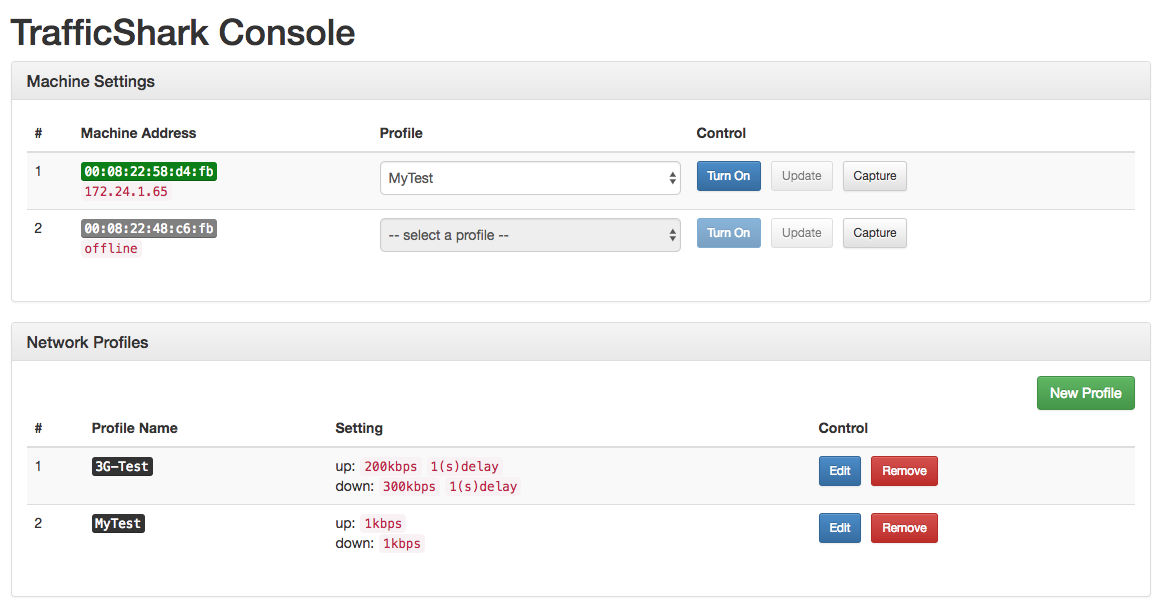This screenshot has width=1161, height=606.
Task: Remove the MyTest network profile
Action: [904, 528]
